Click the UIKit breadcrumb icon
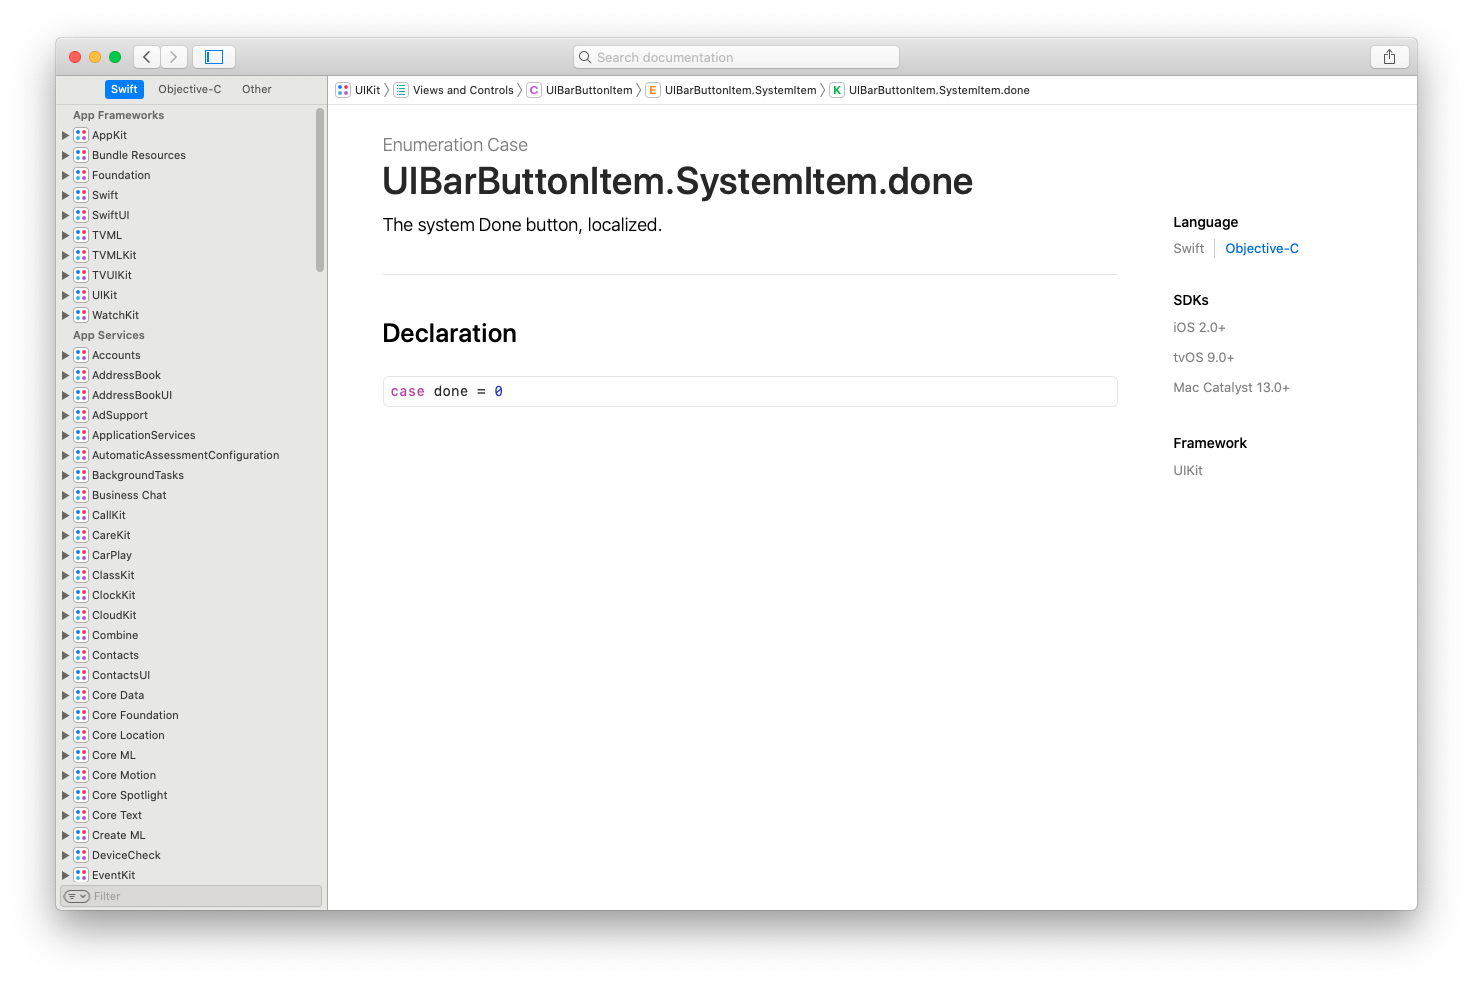Screen dimensions: 1473x984 pos(343,90)
